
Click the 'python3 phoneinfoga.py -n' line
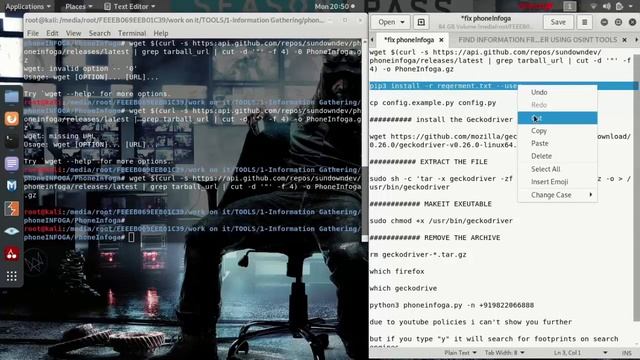[451, 305]
